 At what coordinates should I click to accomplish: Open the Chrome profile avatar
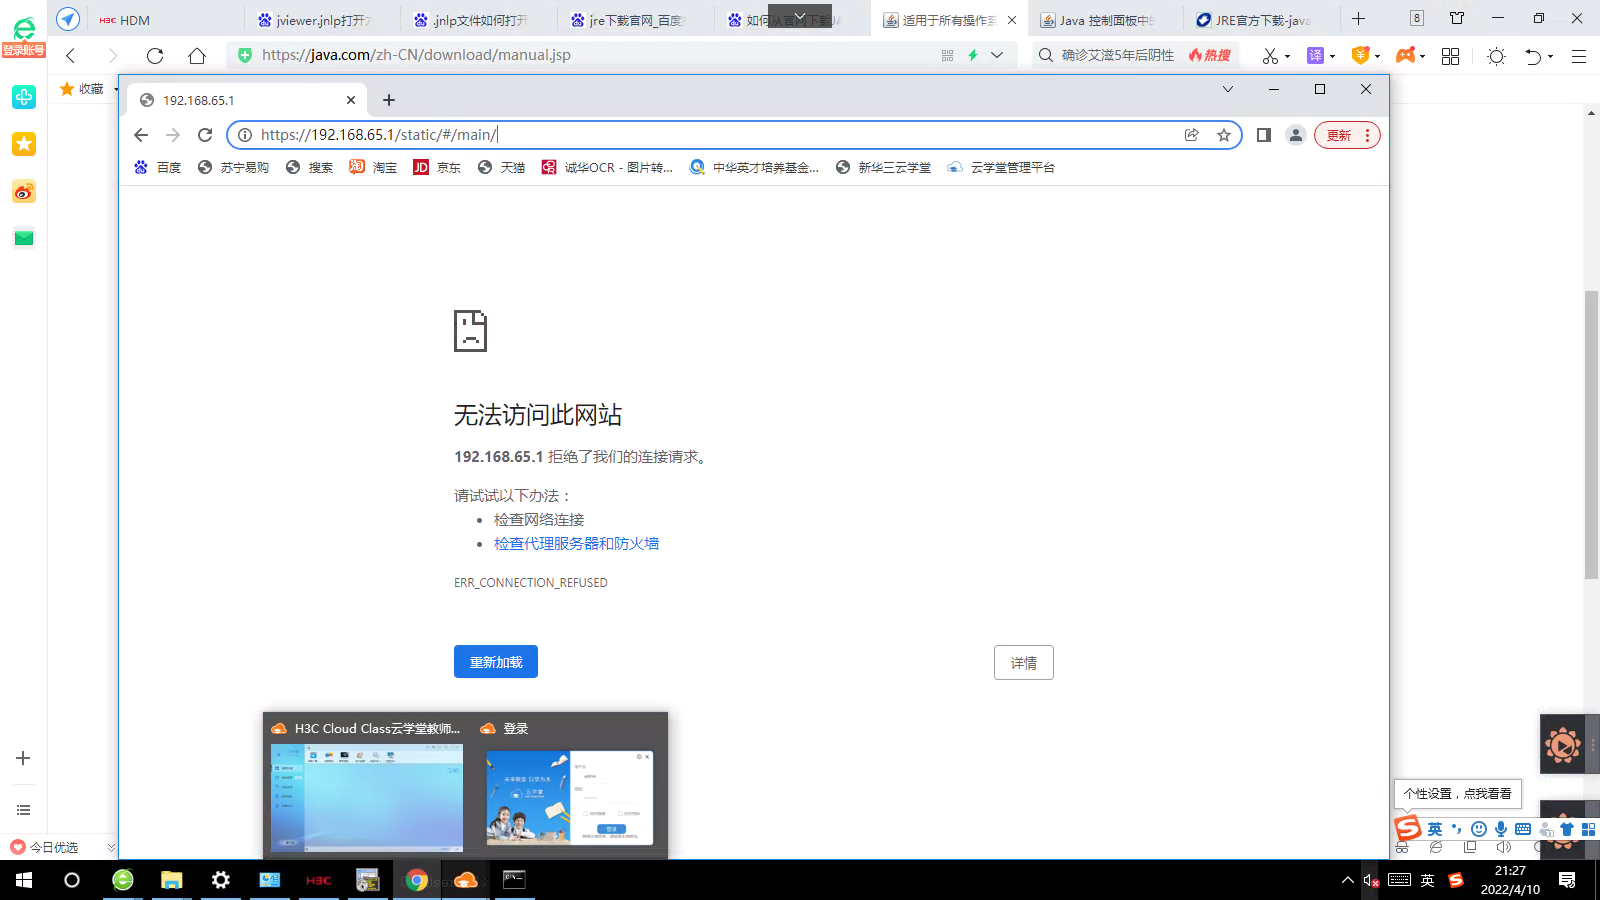click(x=1296, y=135)
